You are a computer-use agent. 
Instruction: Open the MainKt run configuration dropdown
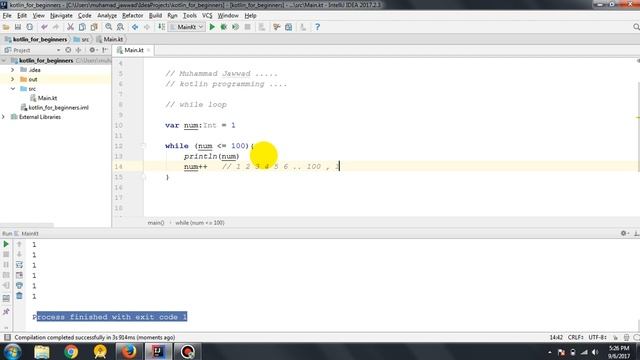tap(187, 27)
